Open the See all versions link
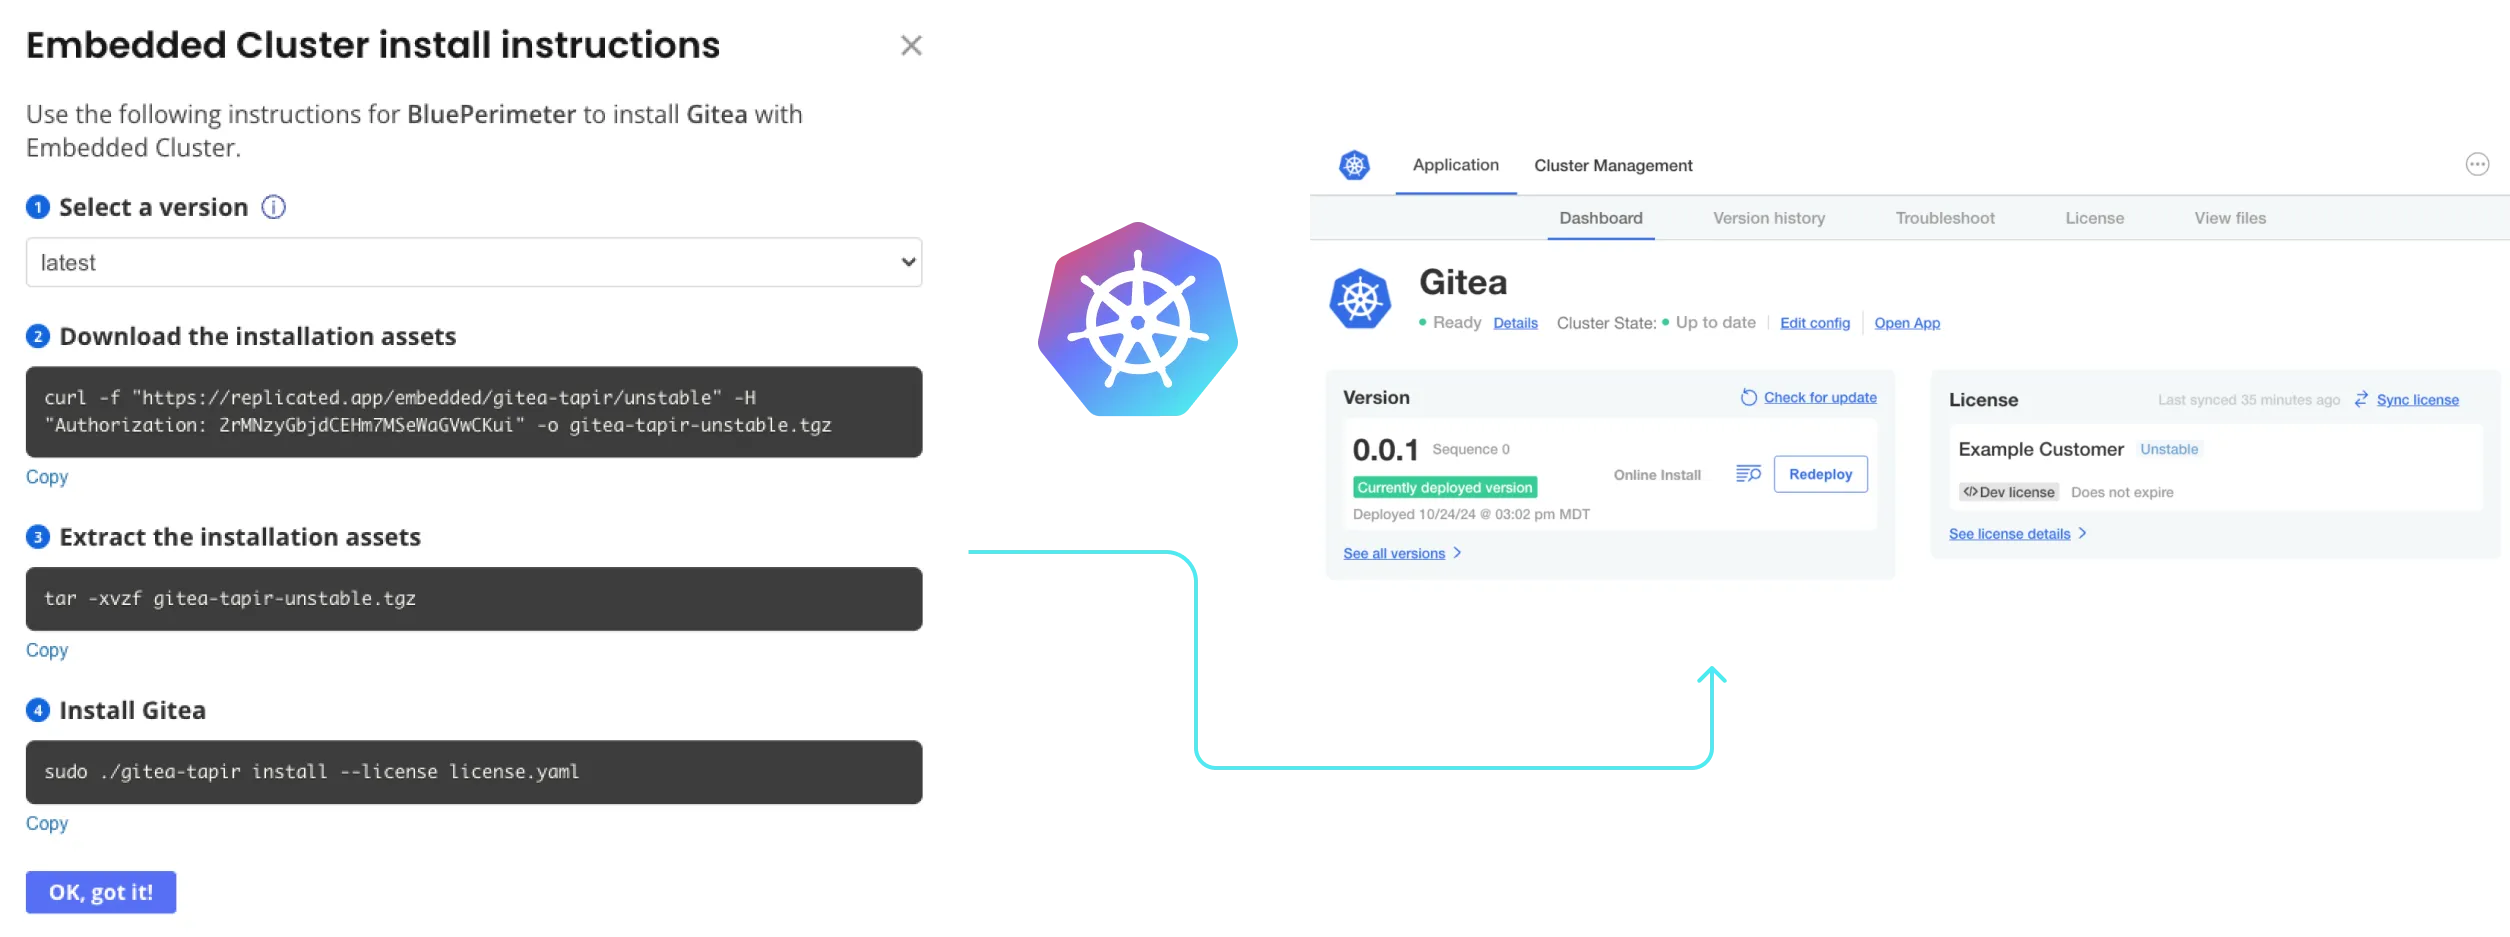This screenshot has height=937, width=2510. coord(1394,553)
